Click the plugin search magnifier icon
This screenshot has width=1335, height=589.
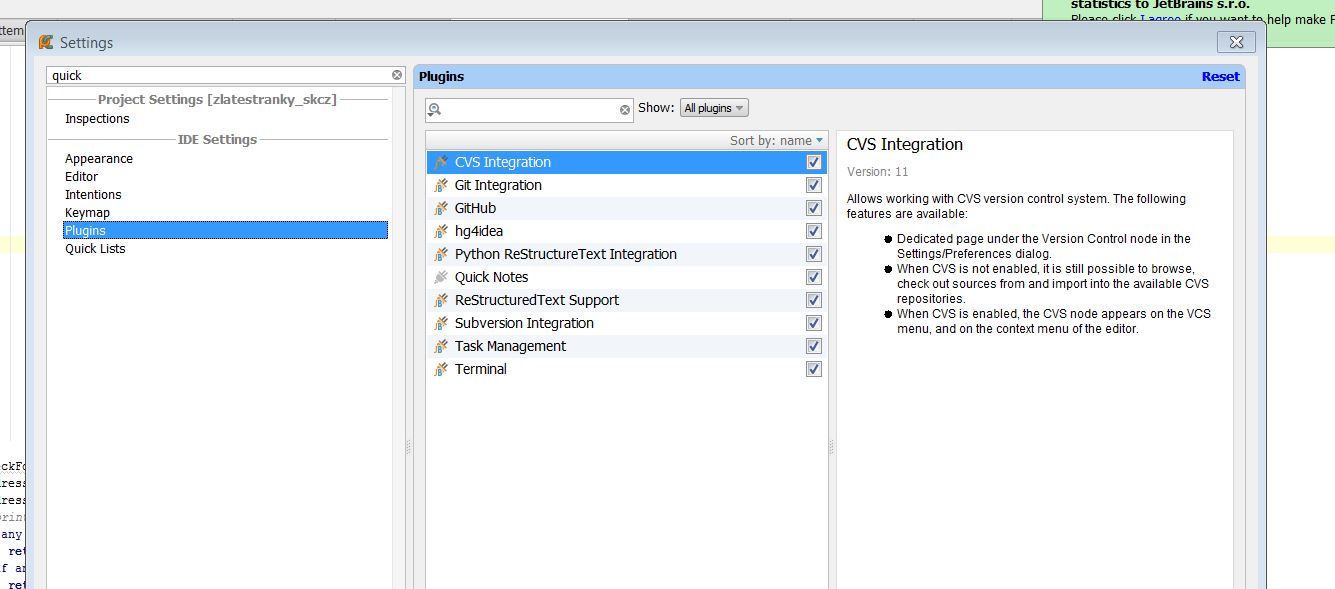coord(435,110)
